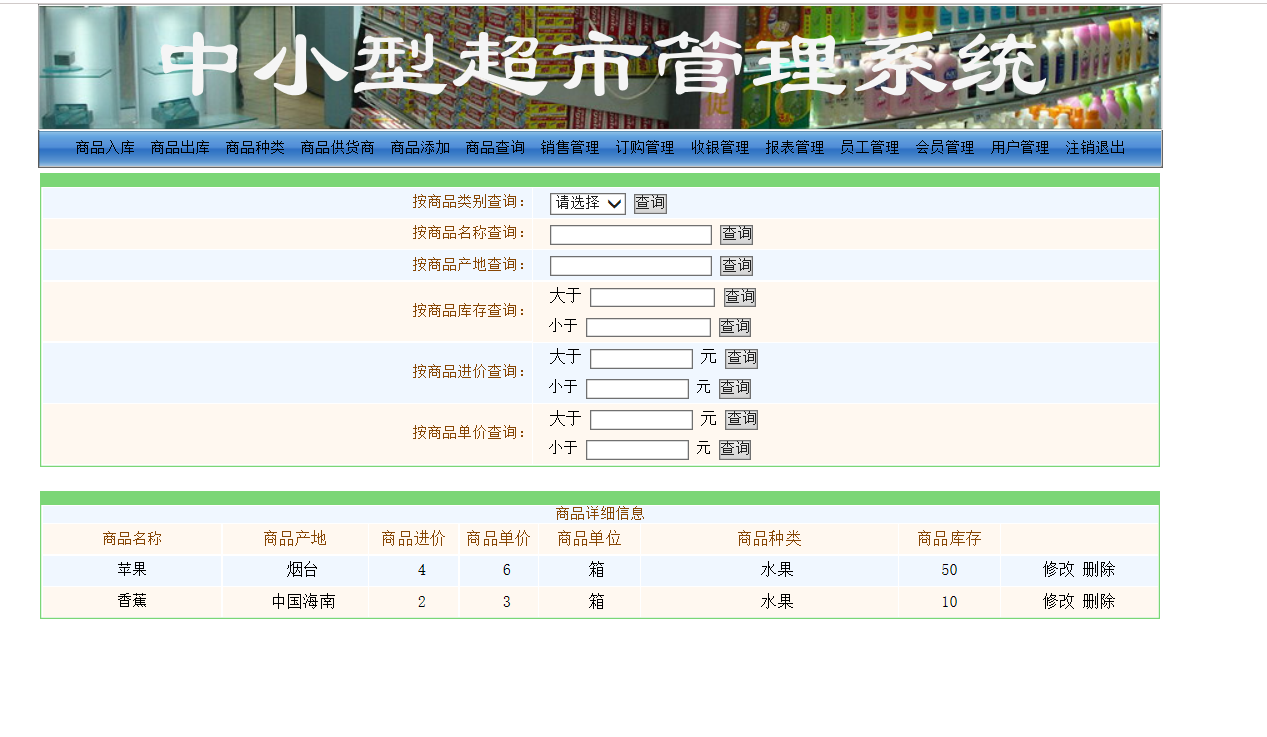1267x737 pixels.
Task: Focus the 按商品名称查询 text field
Action: pyautogui.click(x=630, y=235)
